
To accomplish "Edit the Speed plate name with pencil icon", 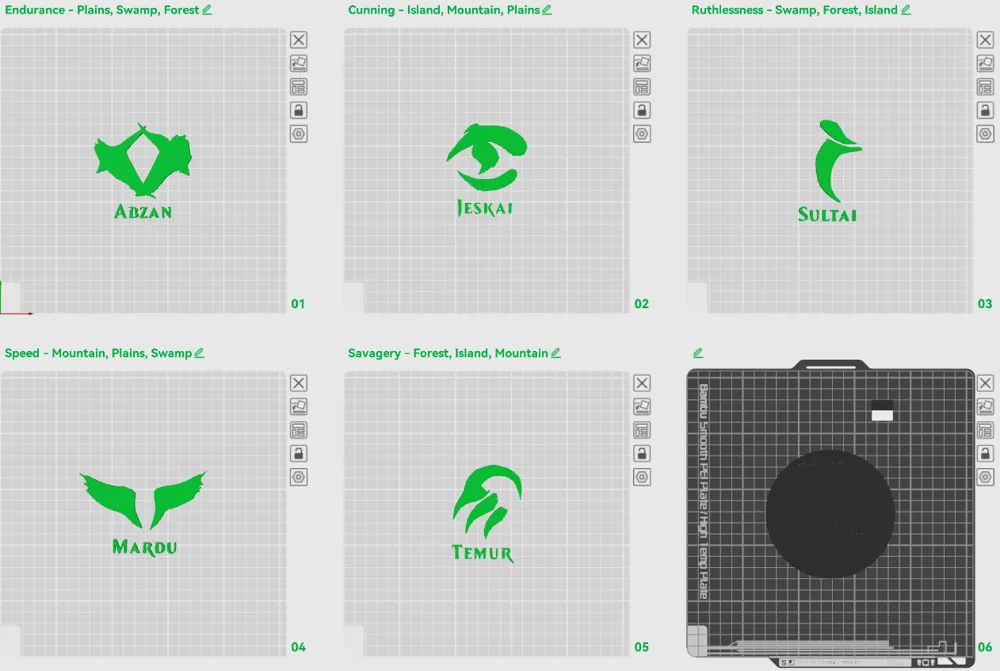I will click(x=199, y=353).
